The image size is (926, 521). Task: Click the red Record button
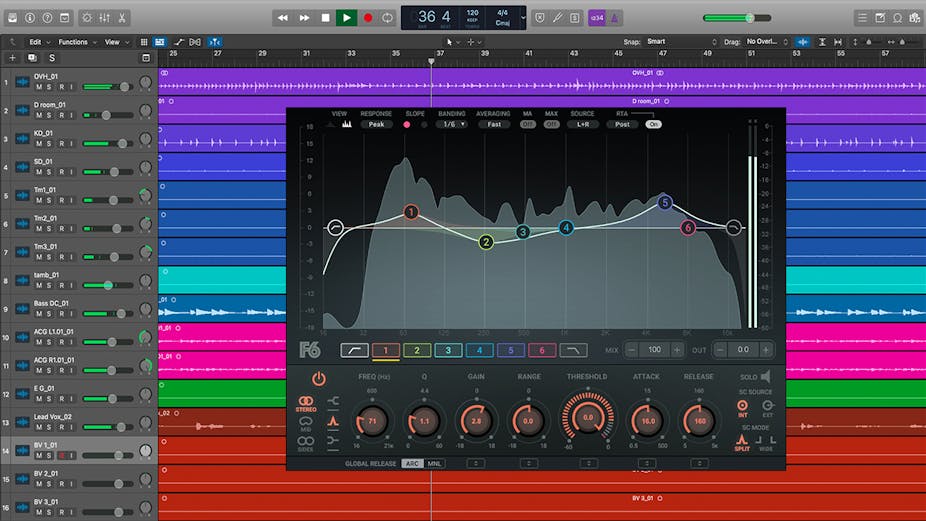tap(367, 17)
